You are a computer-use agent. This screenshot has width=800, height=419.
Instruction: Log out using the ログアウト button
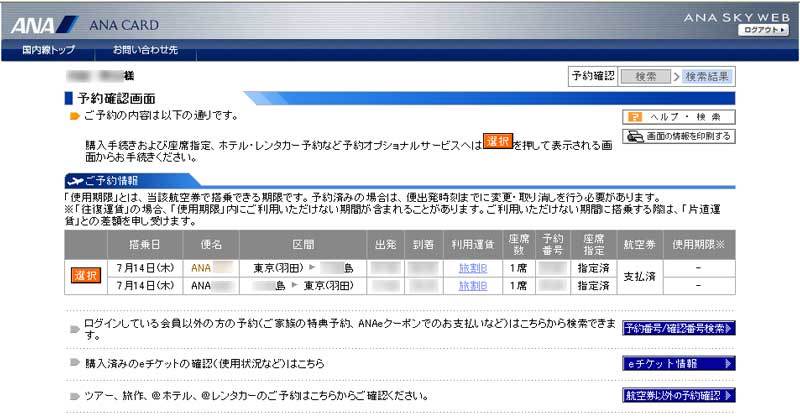[764, 31]
